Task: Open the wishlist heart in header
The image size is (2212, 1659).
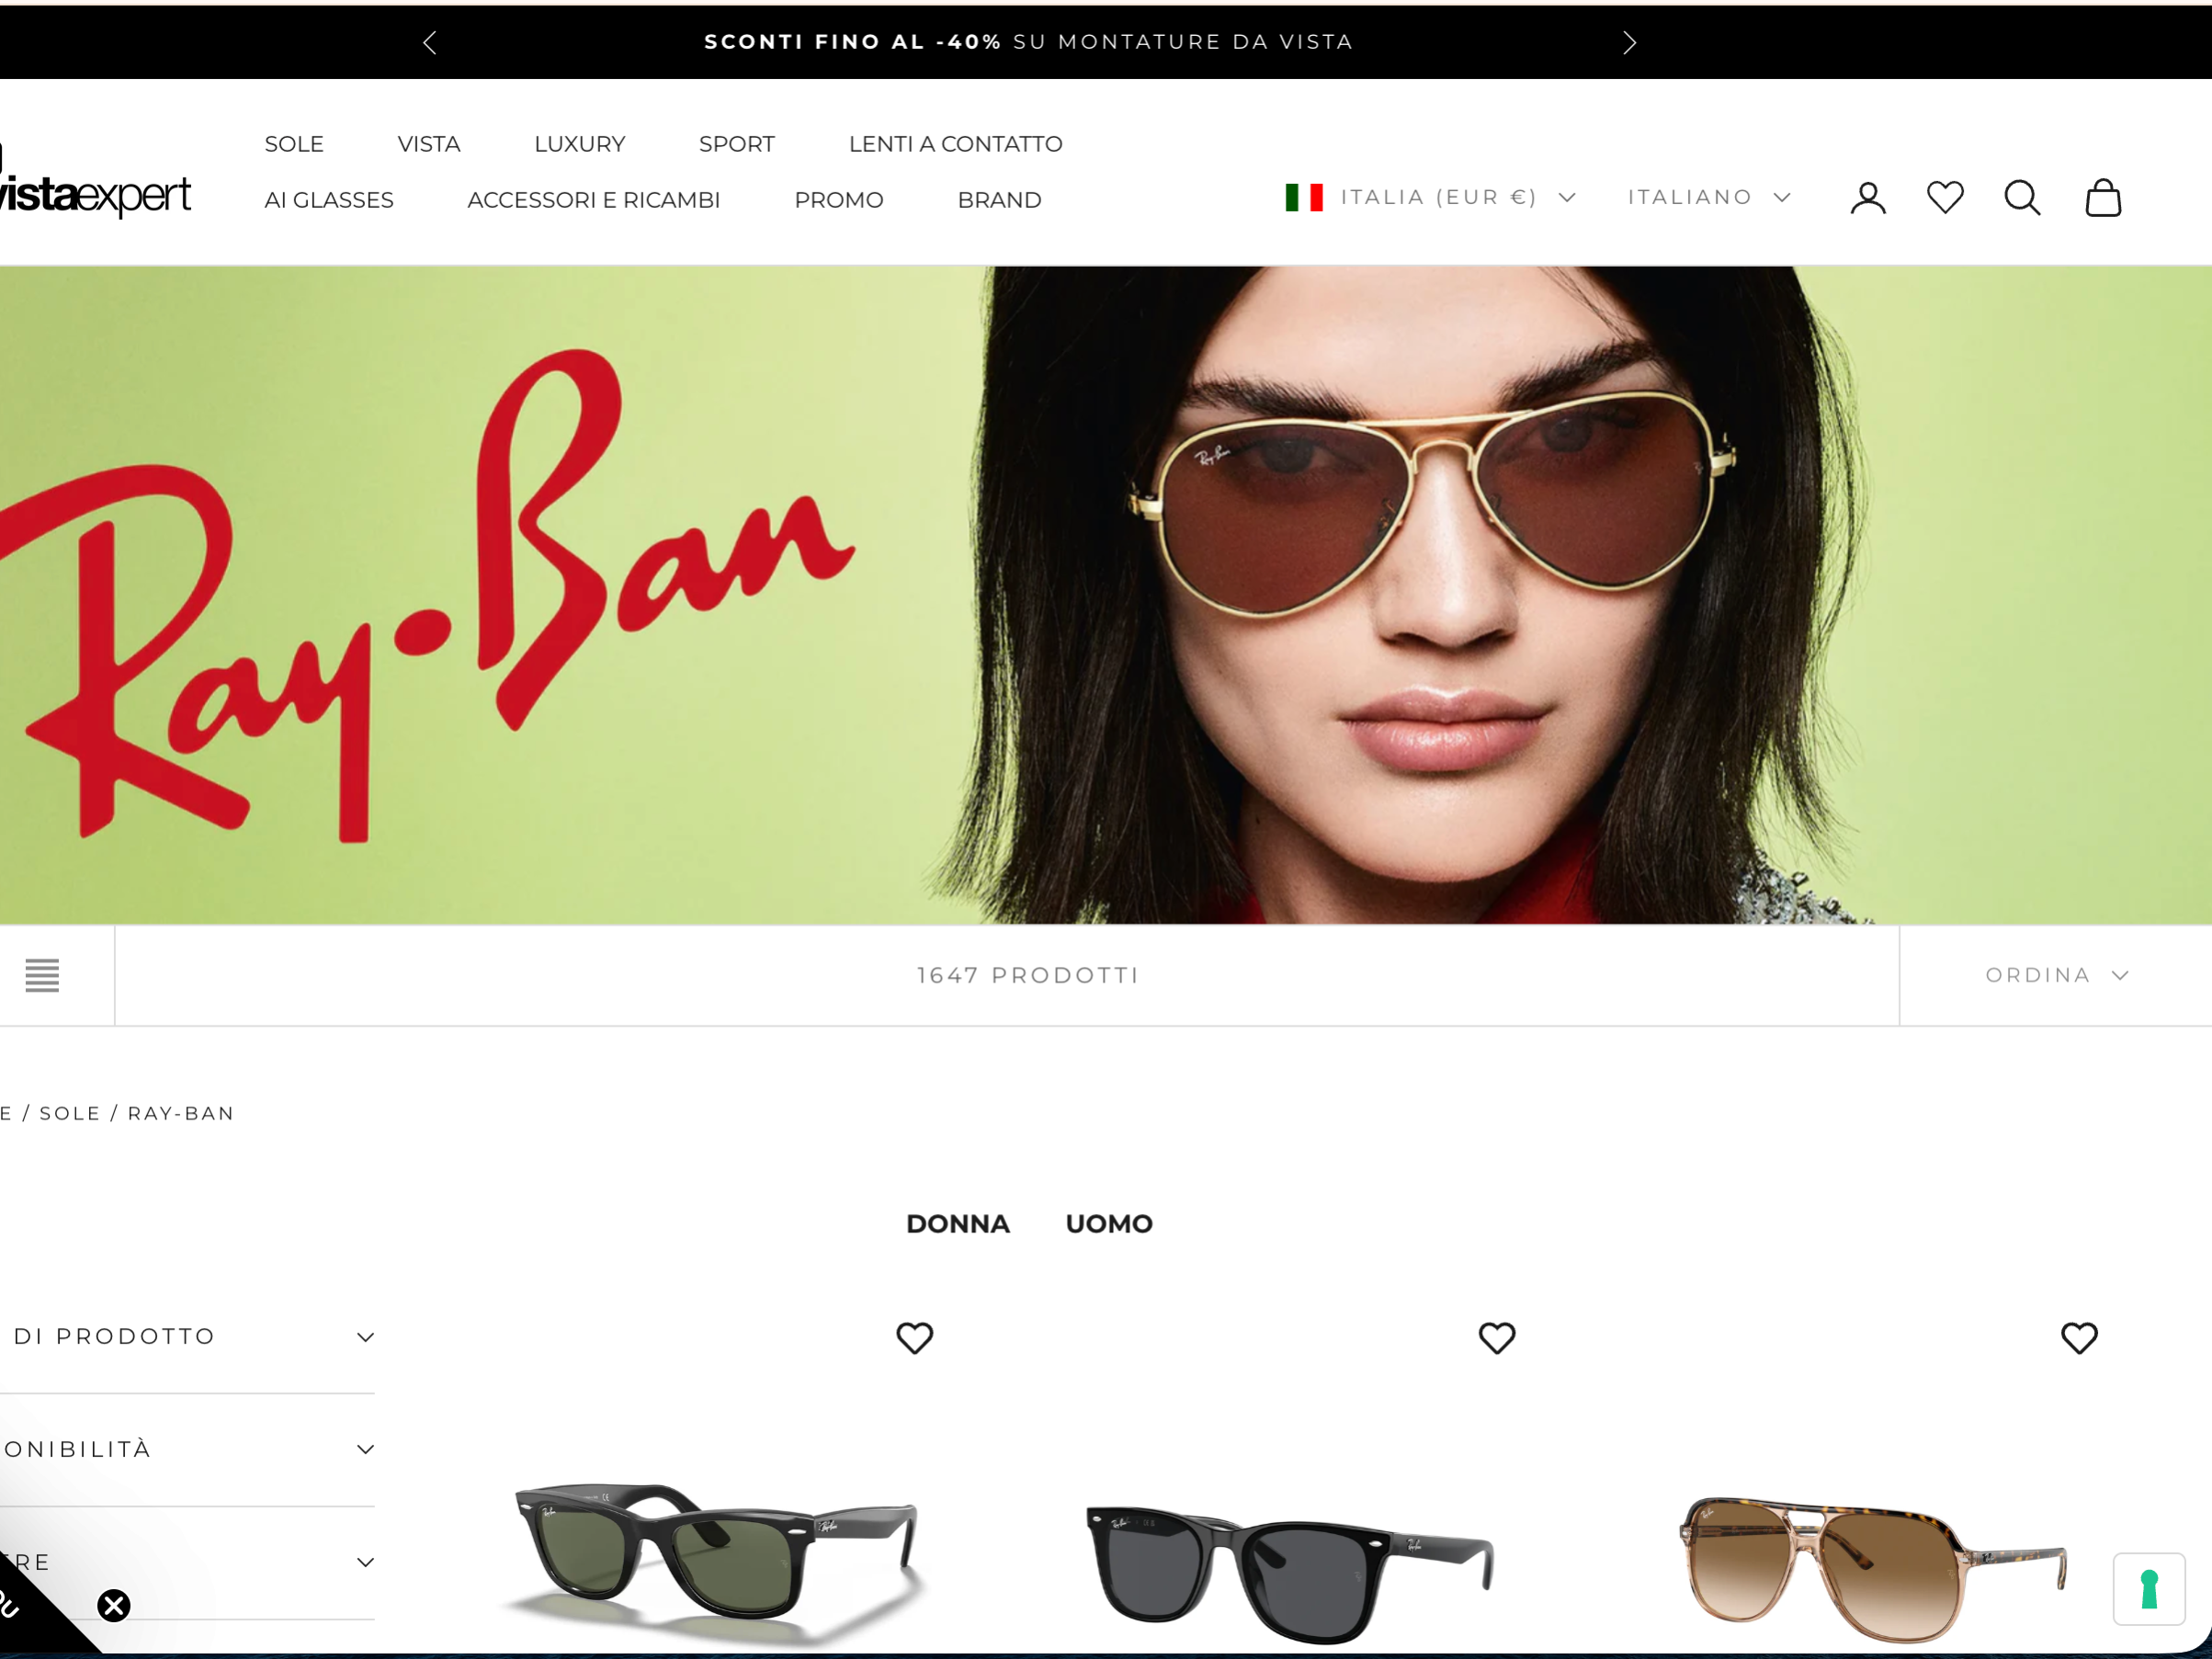Action: pyautogui.click(x=1945, y=198)
